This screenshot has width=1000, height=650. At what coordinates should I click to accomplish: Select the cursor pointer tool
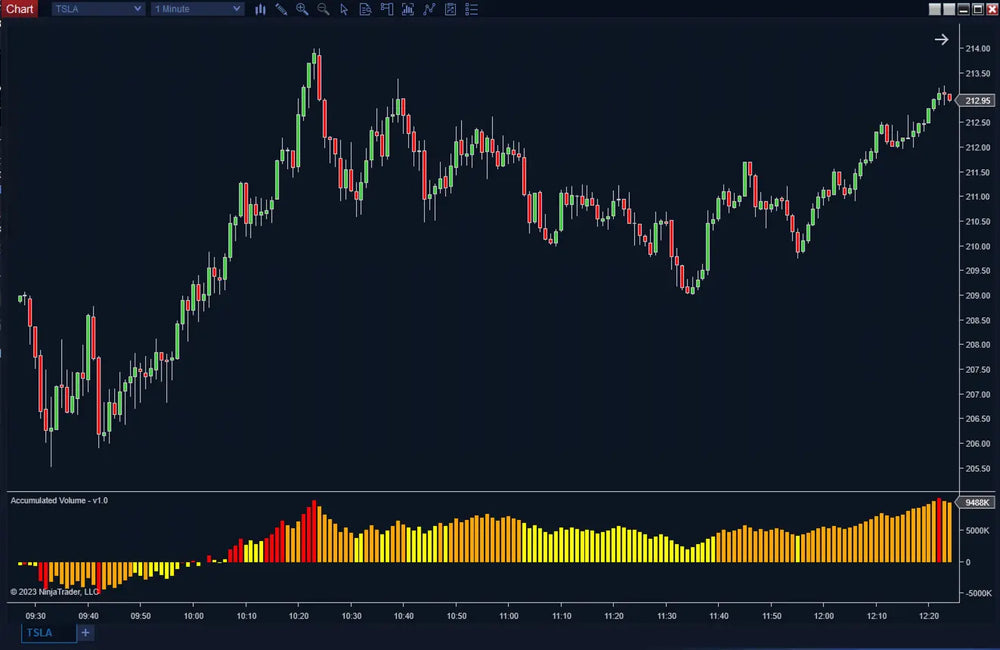[344, 9]
